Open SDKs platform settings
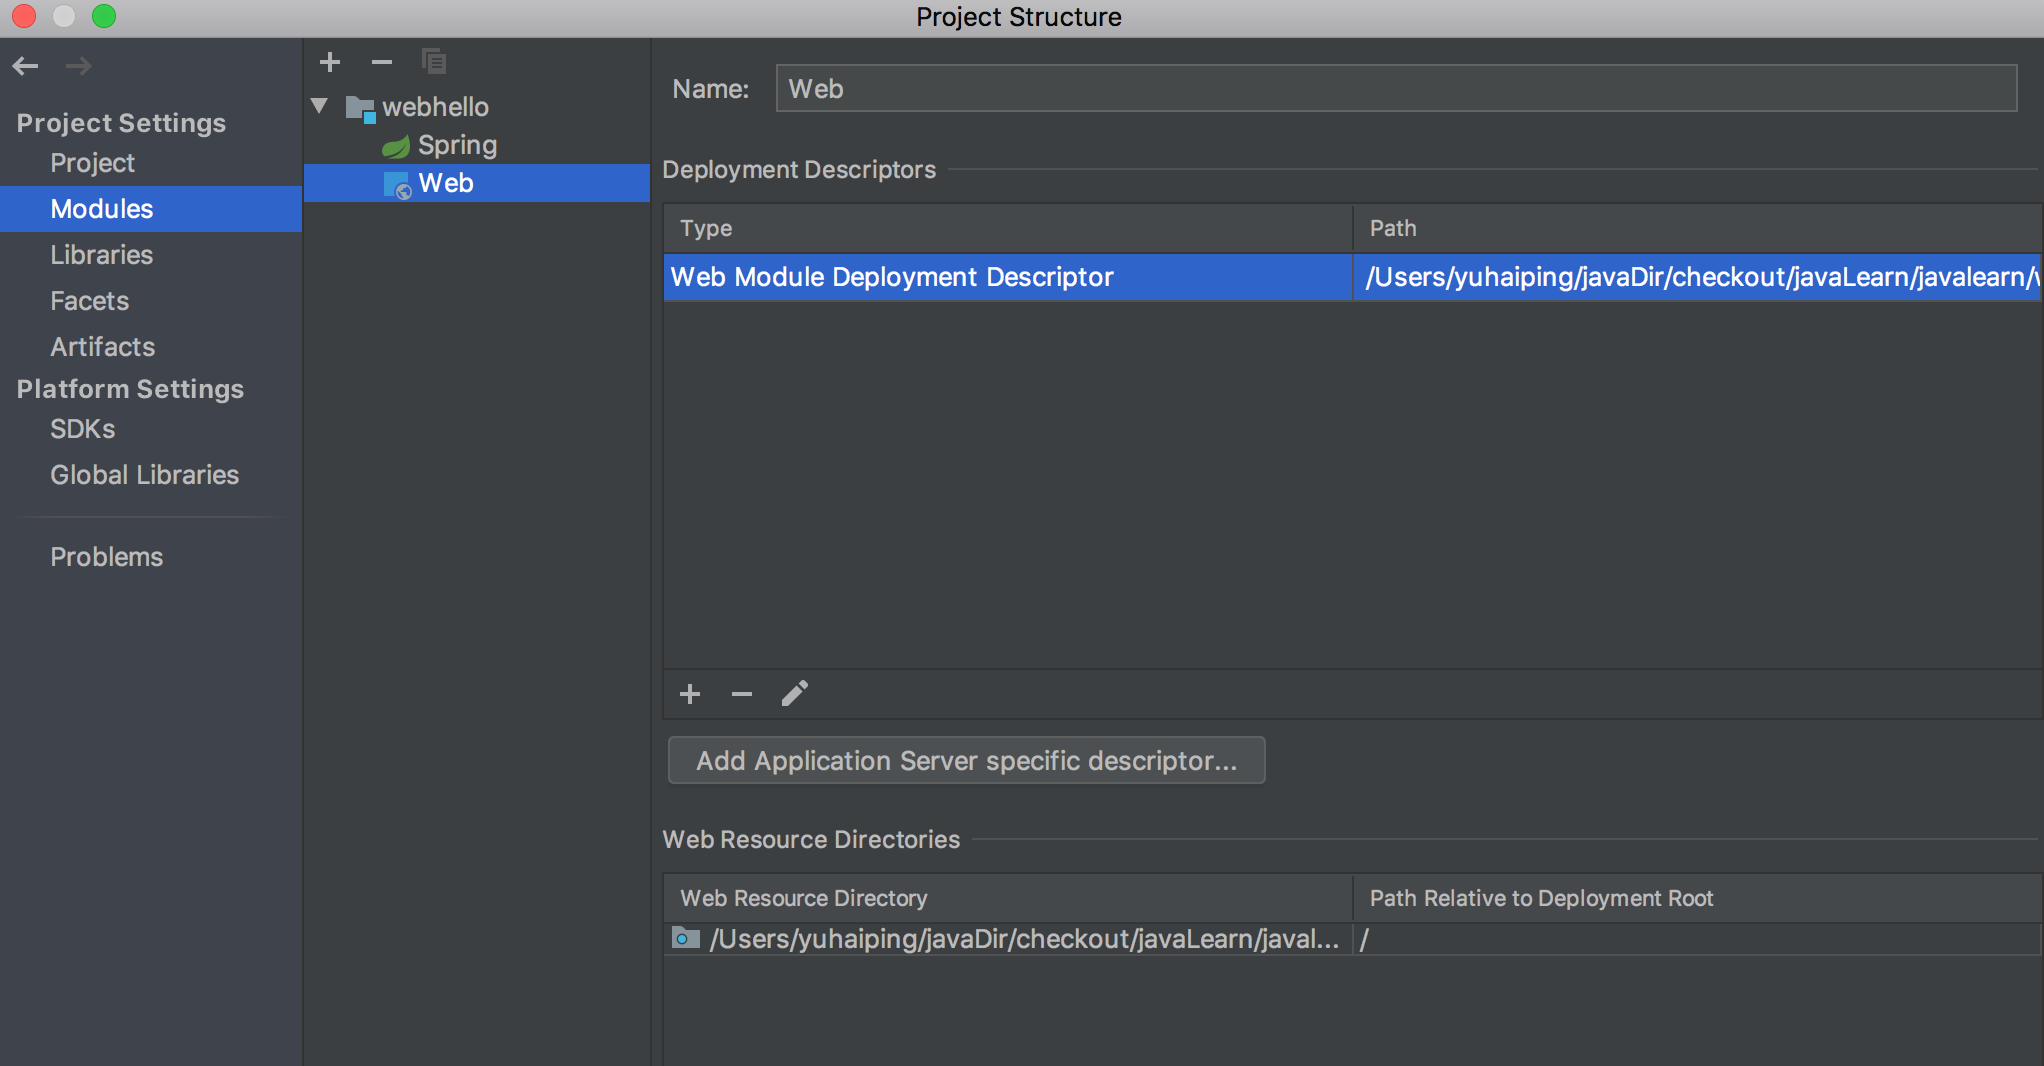 [x=82, y=429]
